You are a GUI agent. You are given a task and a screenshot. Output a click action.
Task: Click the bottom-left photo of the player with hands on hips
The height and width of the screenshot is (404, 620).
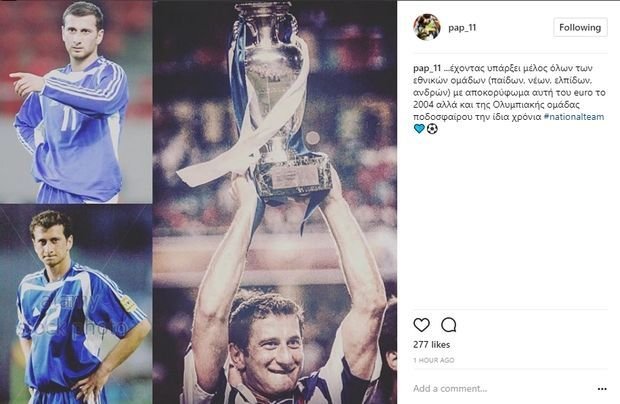point(76,304)
